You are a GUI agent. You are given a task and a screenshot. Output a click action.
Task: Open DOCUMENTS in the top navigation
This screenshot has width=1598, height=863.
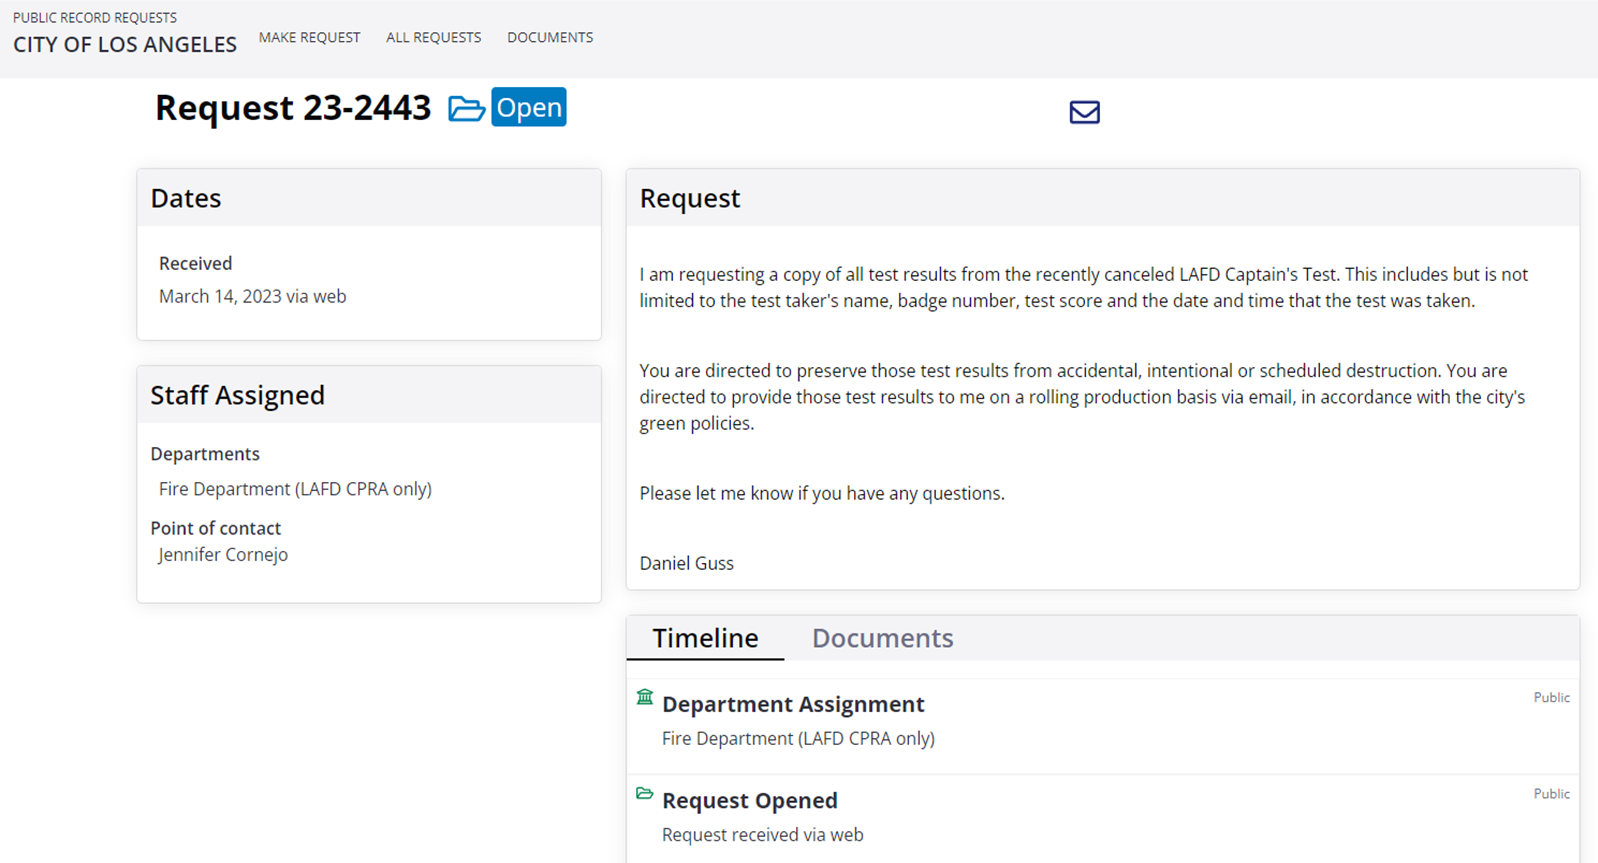click(550, 37)
